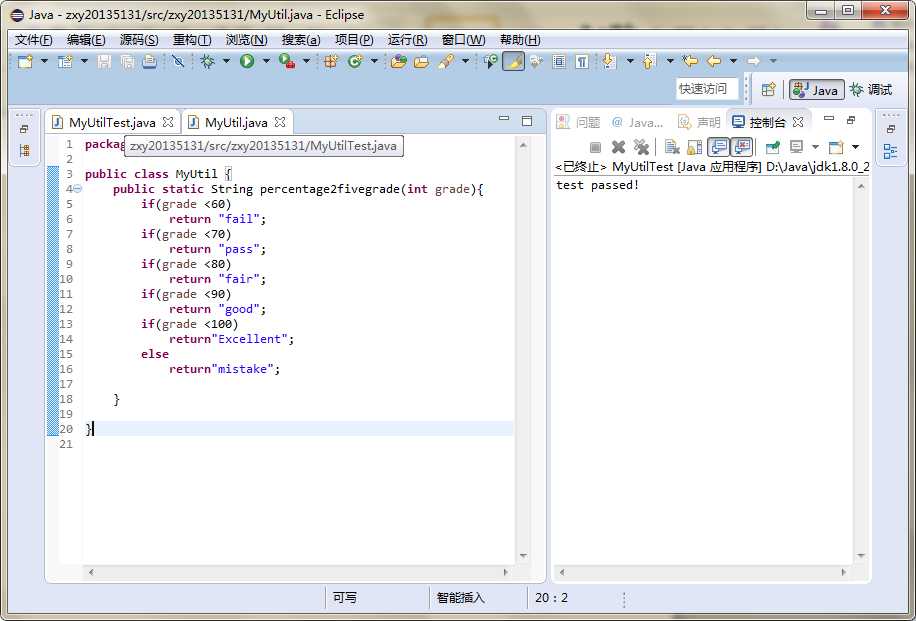The height and width of the screenshot is (621, 916).
Task: Click the Terminate stop icon in console
Action: pyautogui.click(x=595, y=147)
